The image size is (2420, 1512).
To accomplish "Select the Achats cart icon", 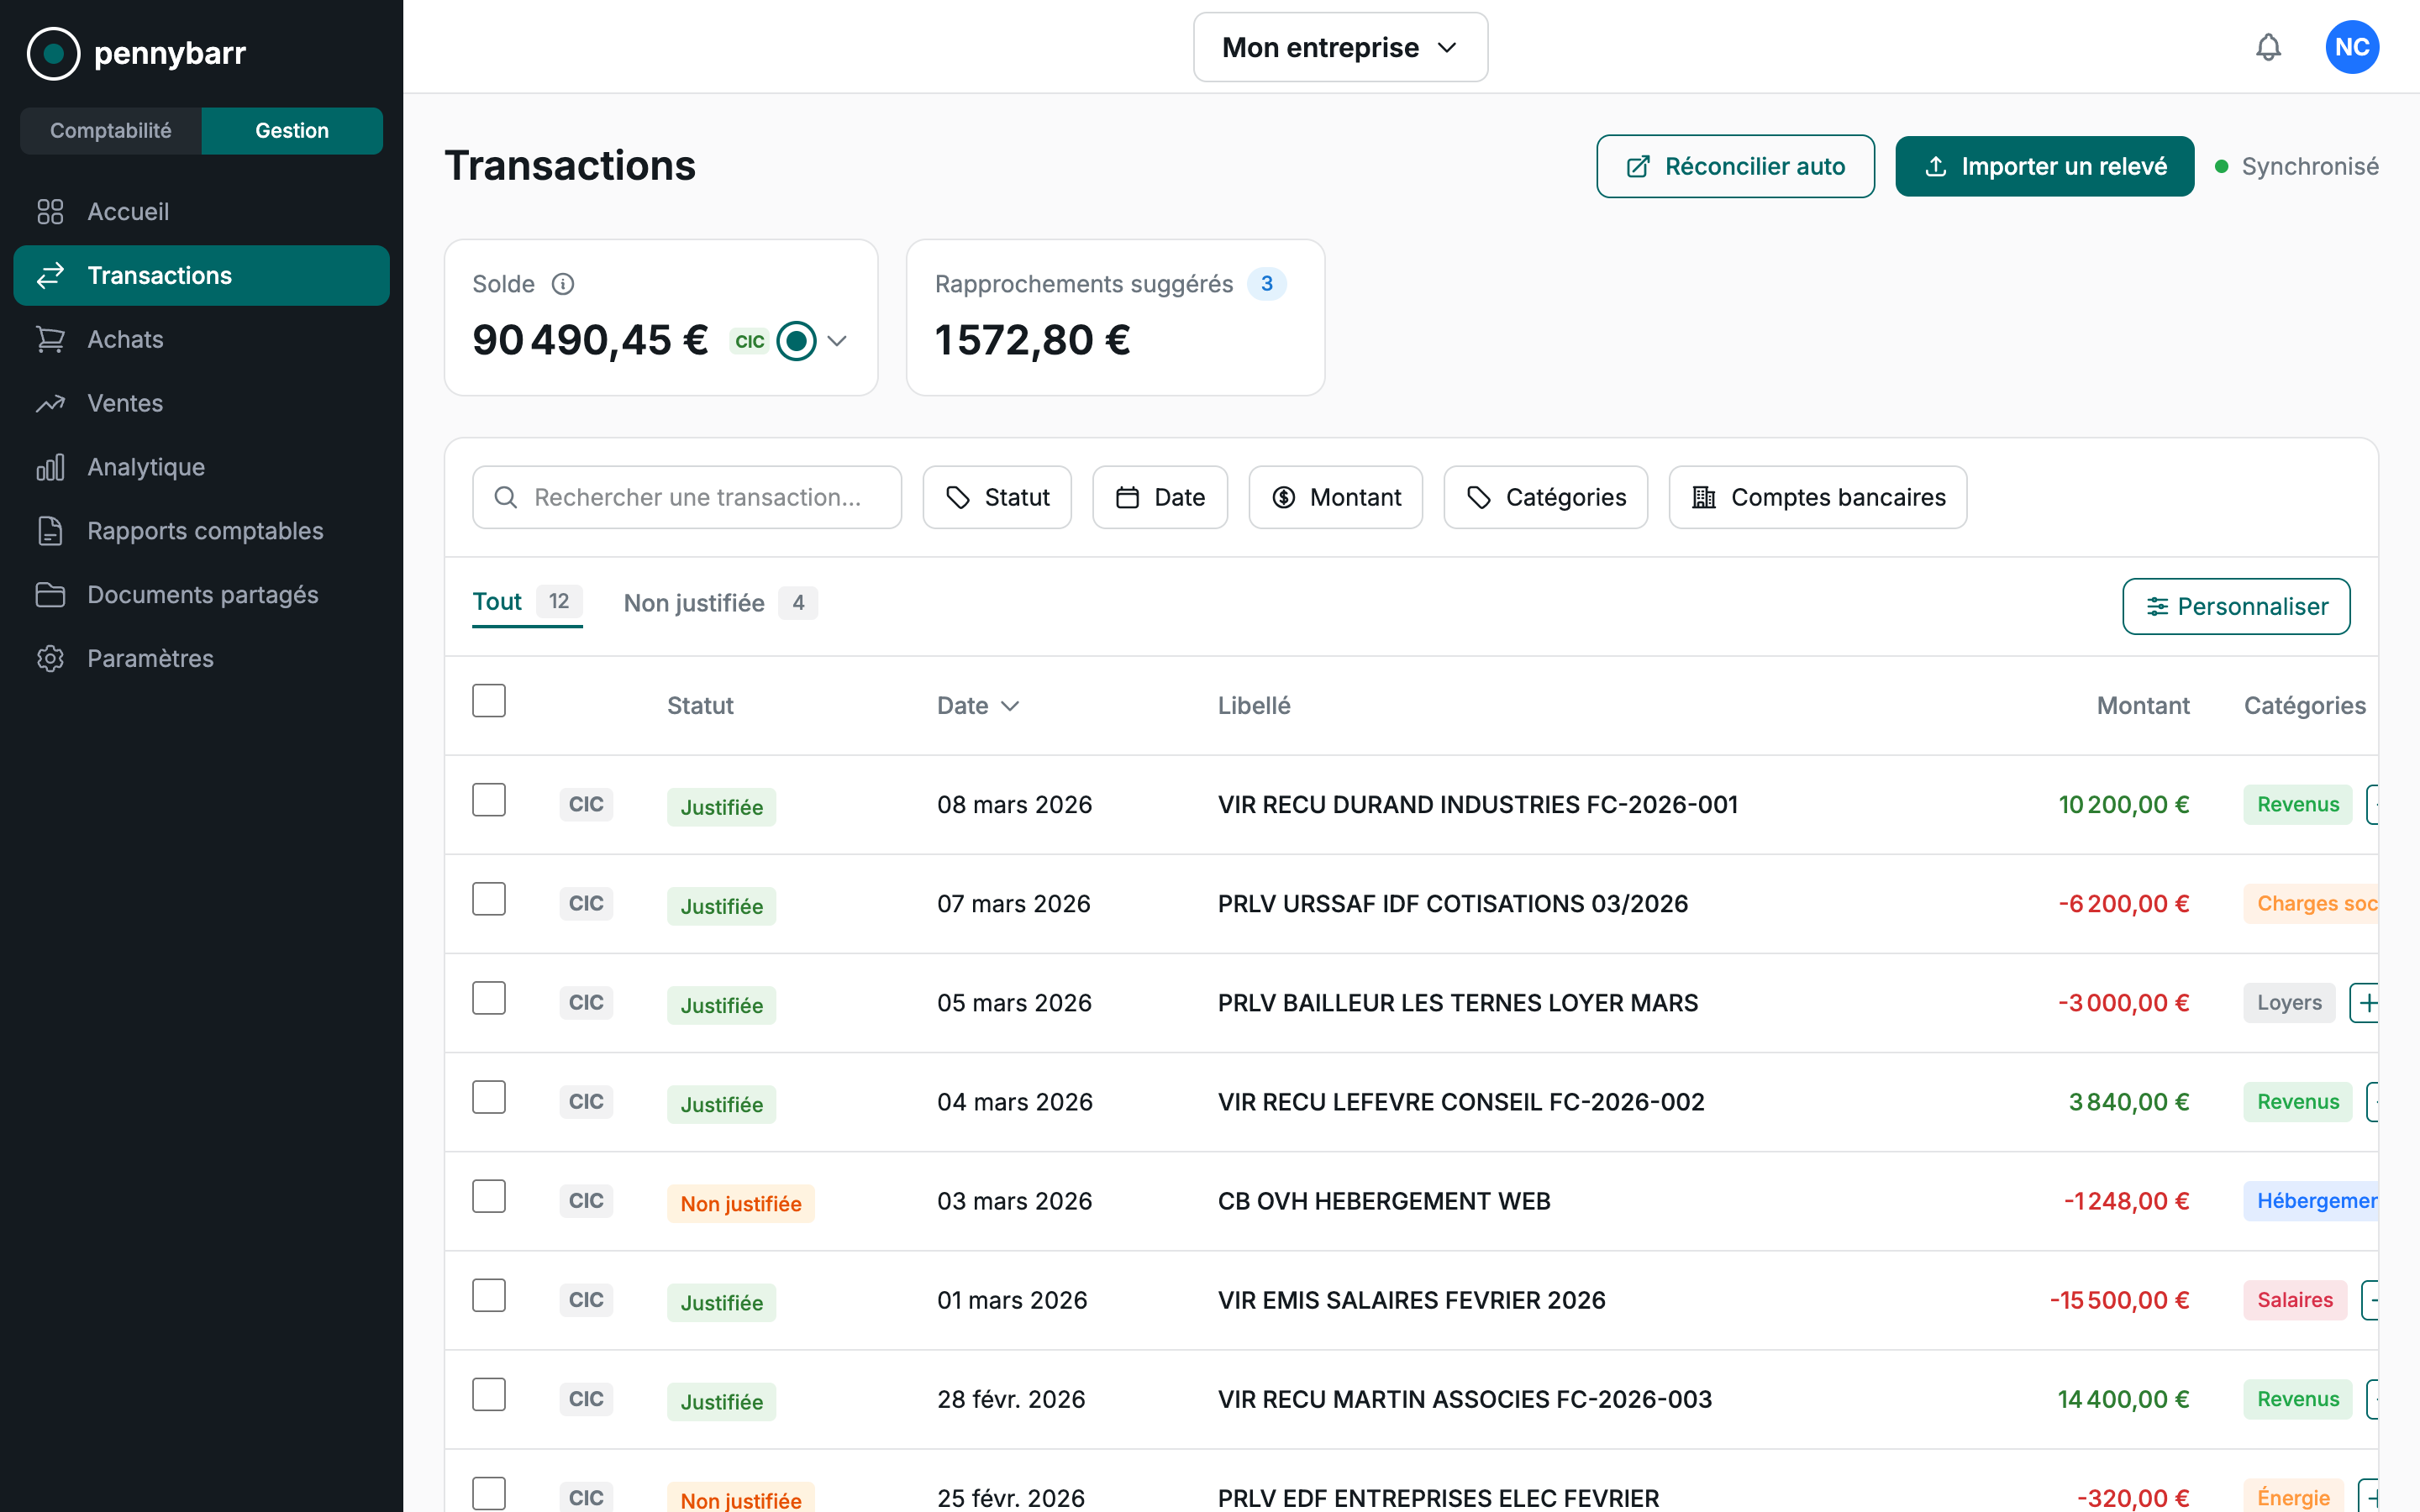I will (x=50, y=339).
